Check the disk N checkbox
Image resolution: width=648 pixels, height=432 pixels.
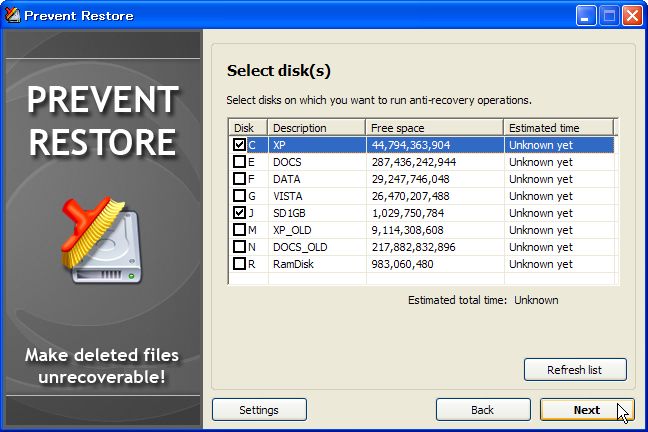239,247
